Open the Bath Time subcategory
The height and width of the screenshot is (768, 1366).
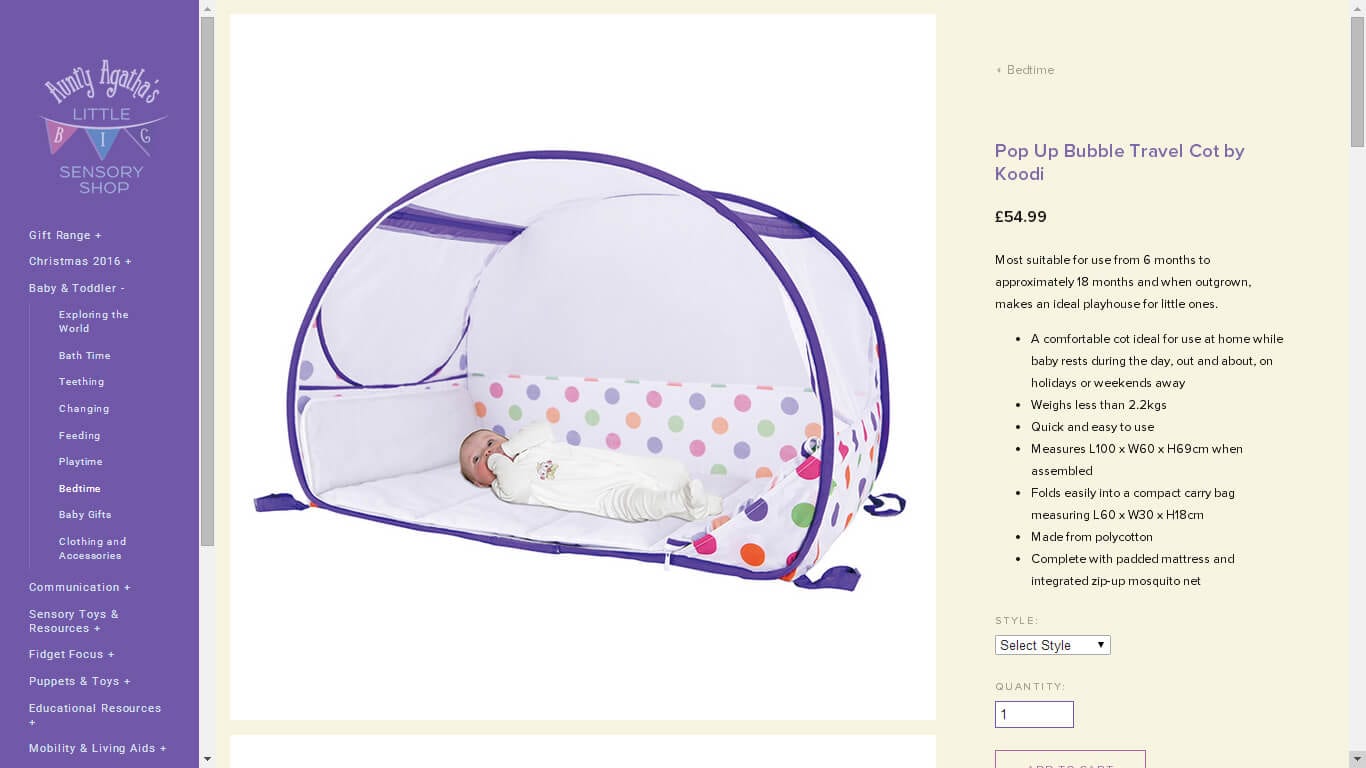pyautogui.click(x=85, y=355)
